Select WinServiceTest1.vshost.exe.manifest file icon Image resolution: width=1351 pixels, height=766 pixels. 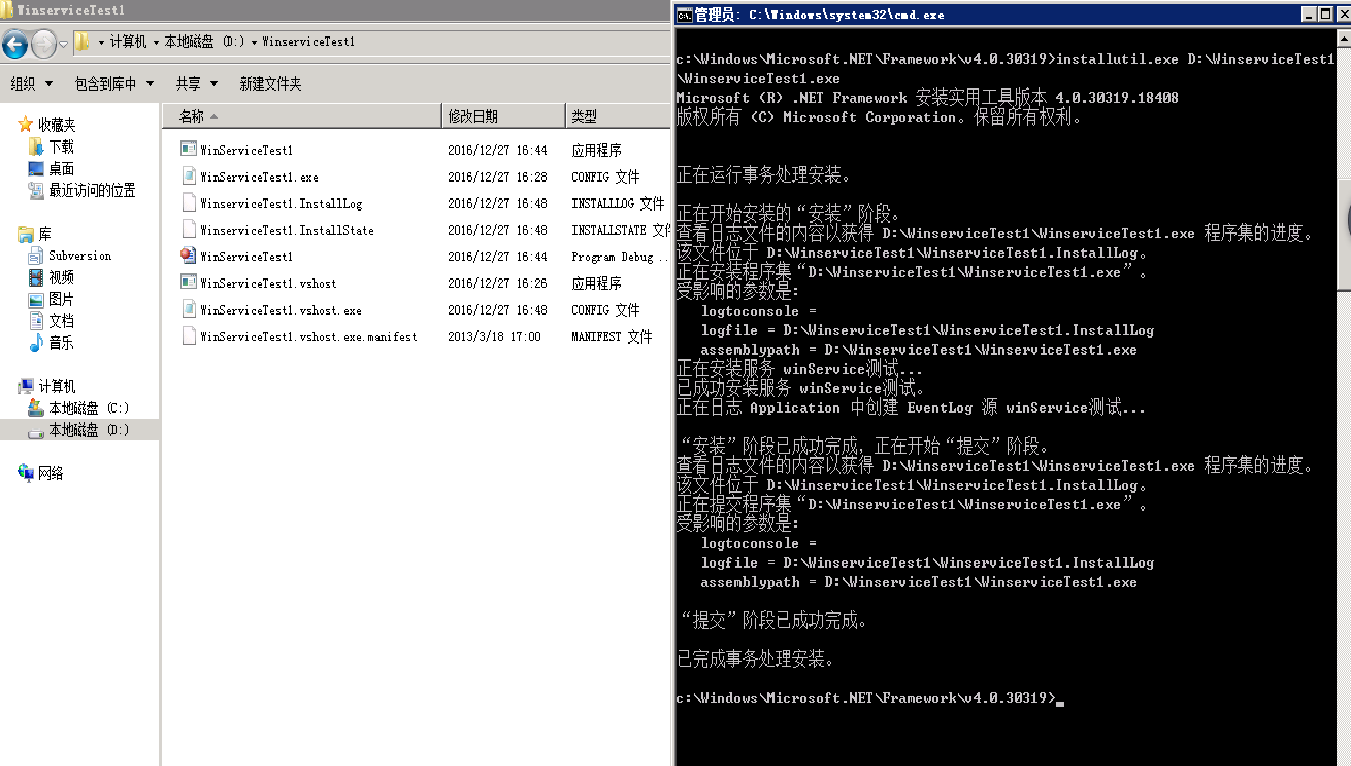coord(189,336)
